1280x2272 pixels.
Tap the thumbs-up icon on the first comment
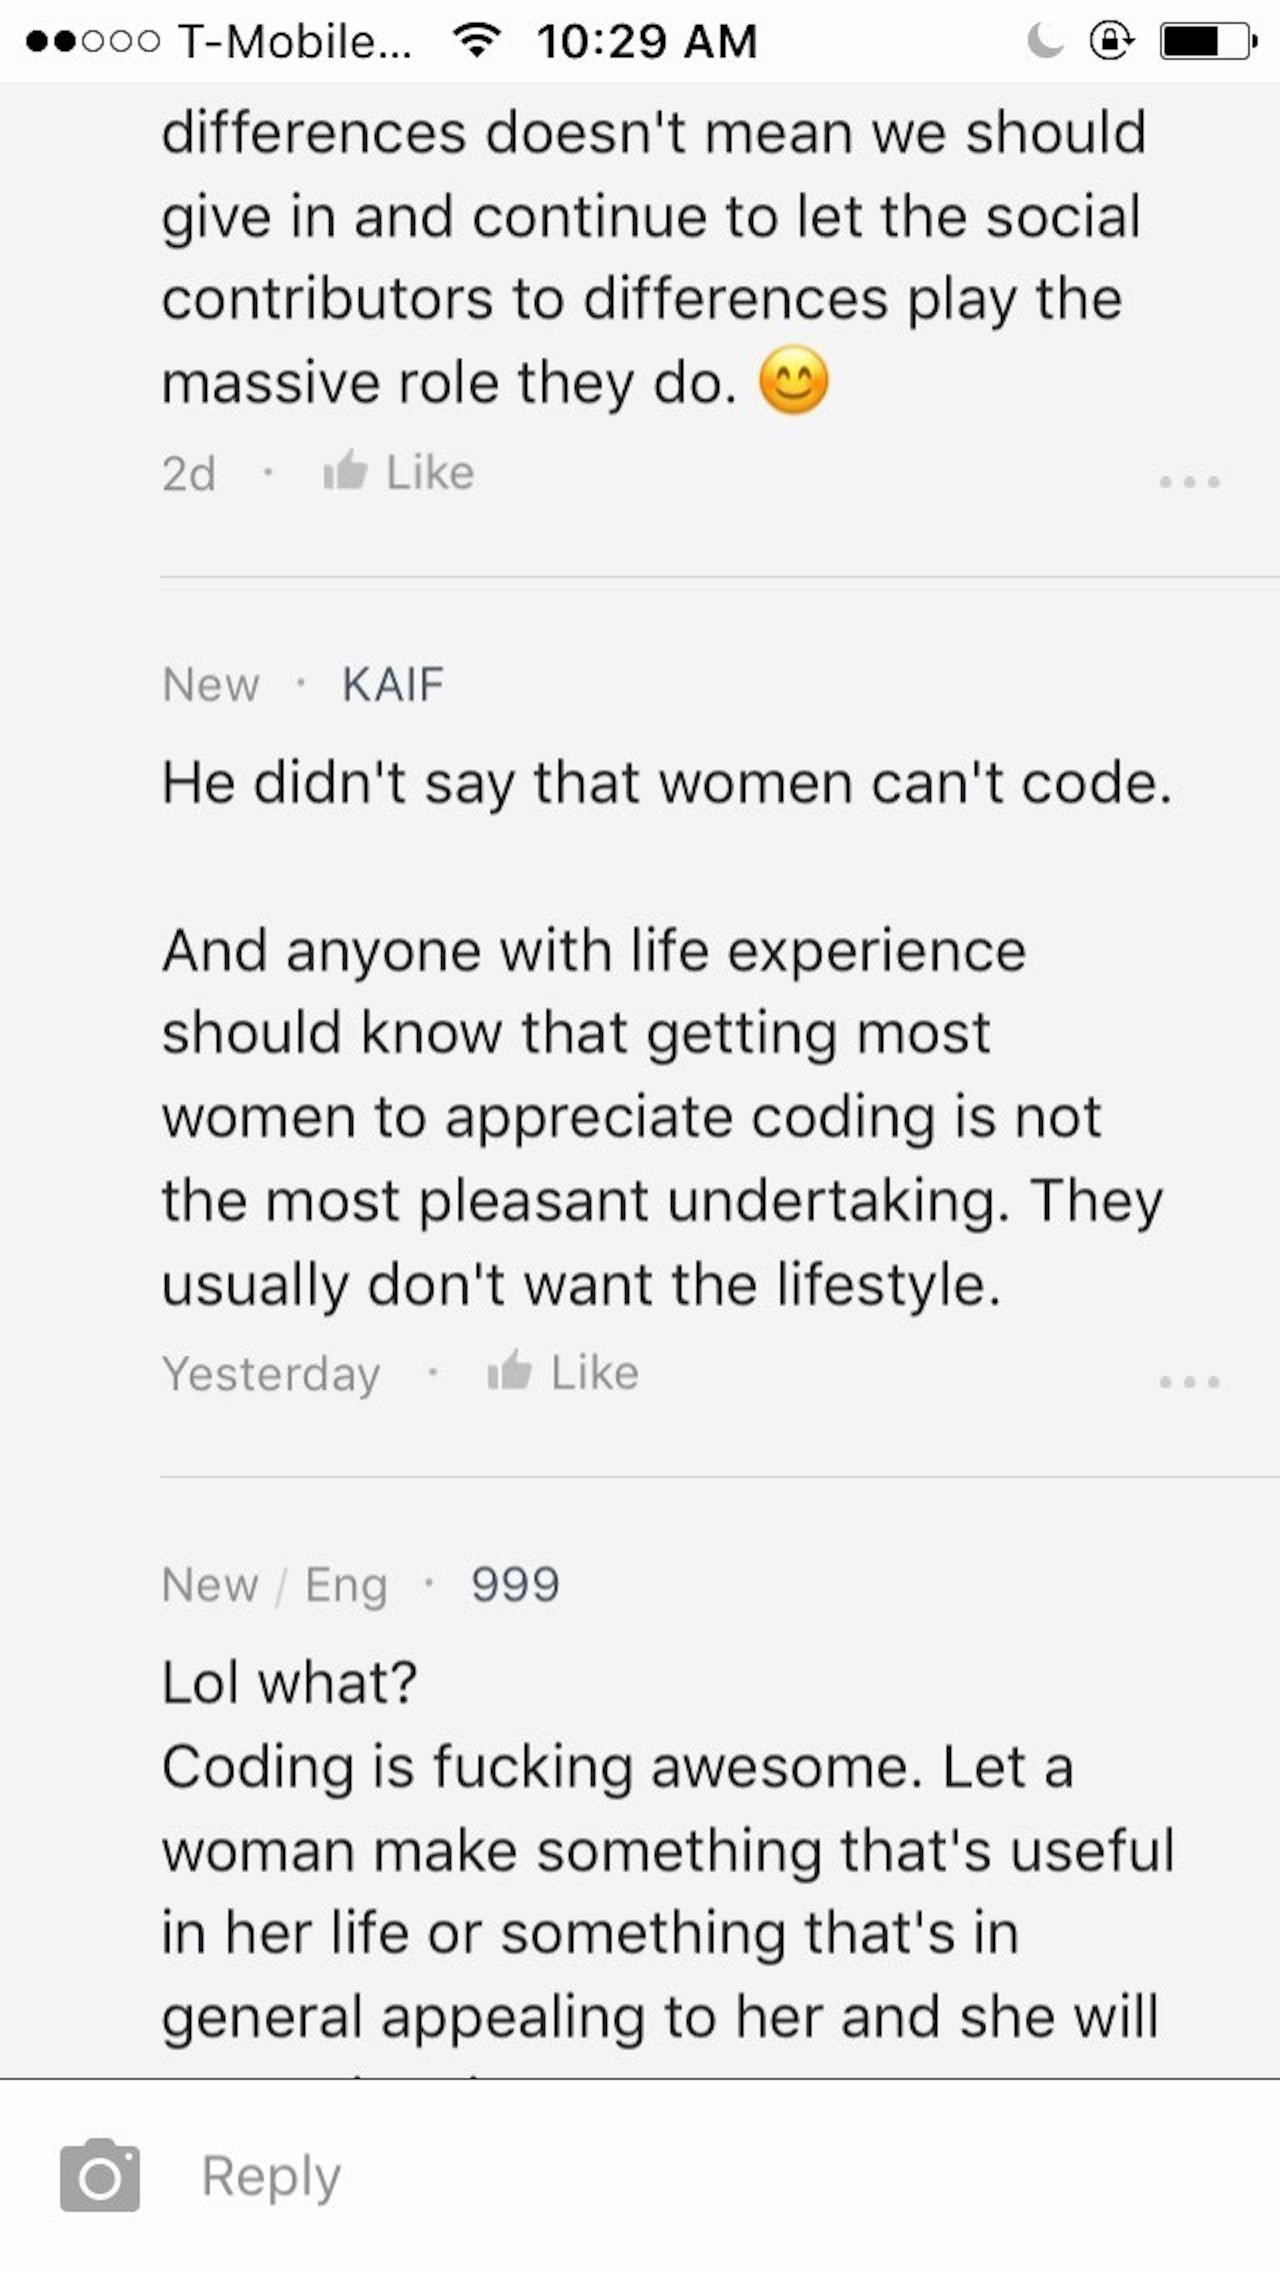click(x=347, y=472)
